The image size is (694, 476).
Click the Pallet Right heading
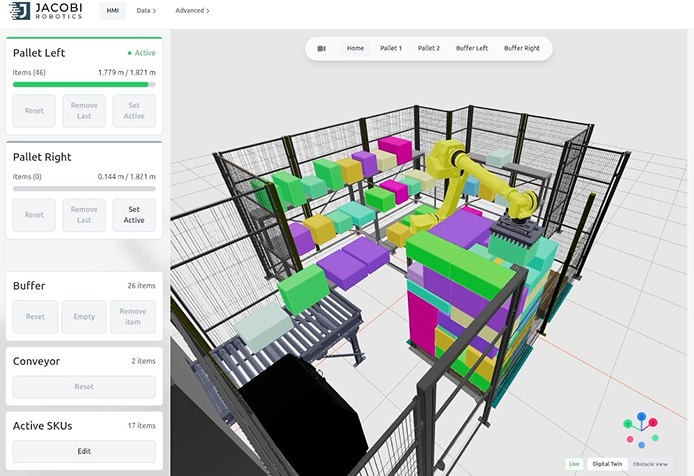point(42,157)
